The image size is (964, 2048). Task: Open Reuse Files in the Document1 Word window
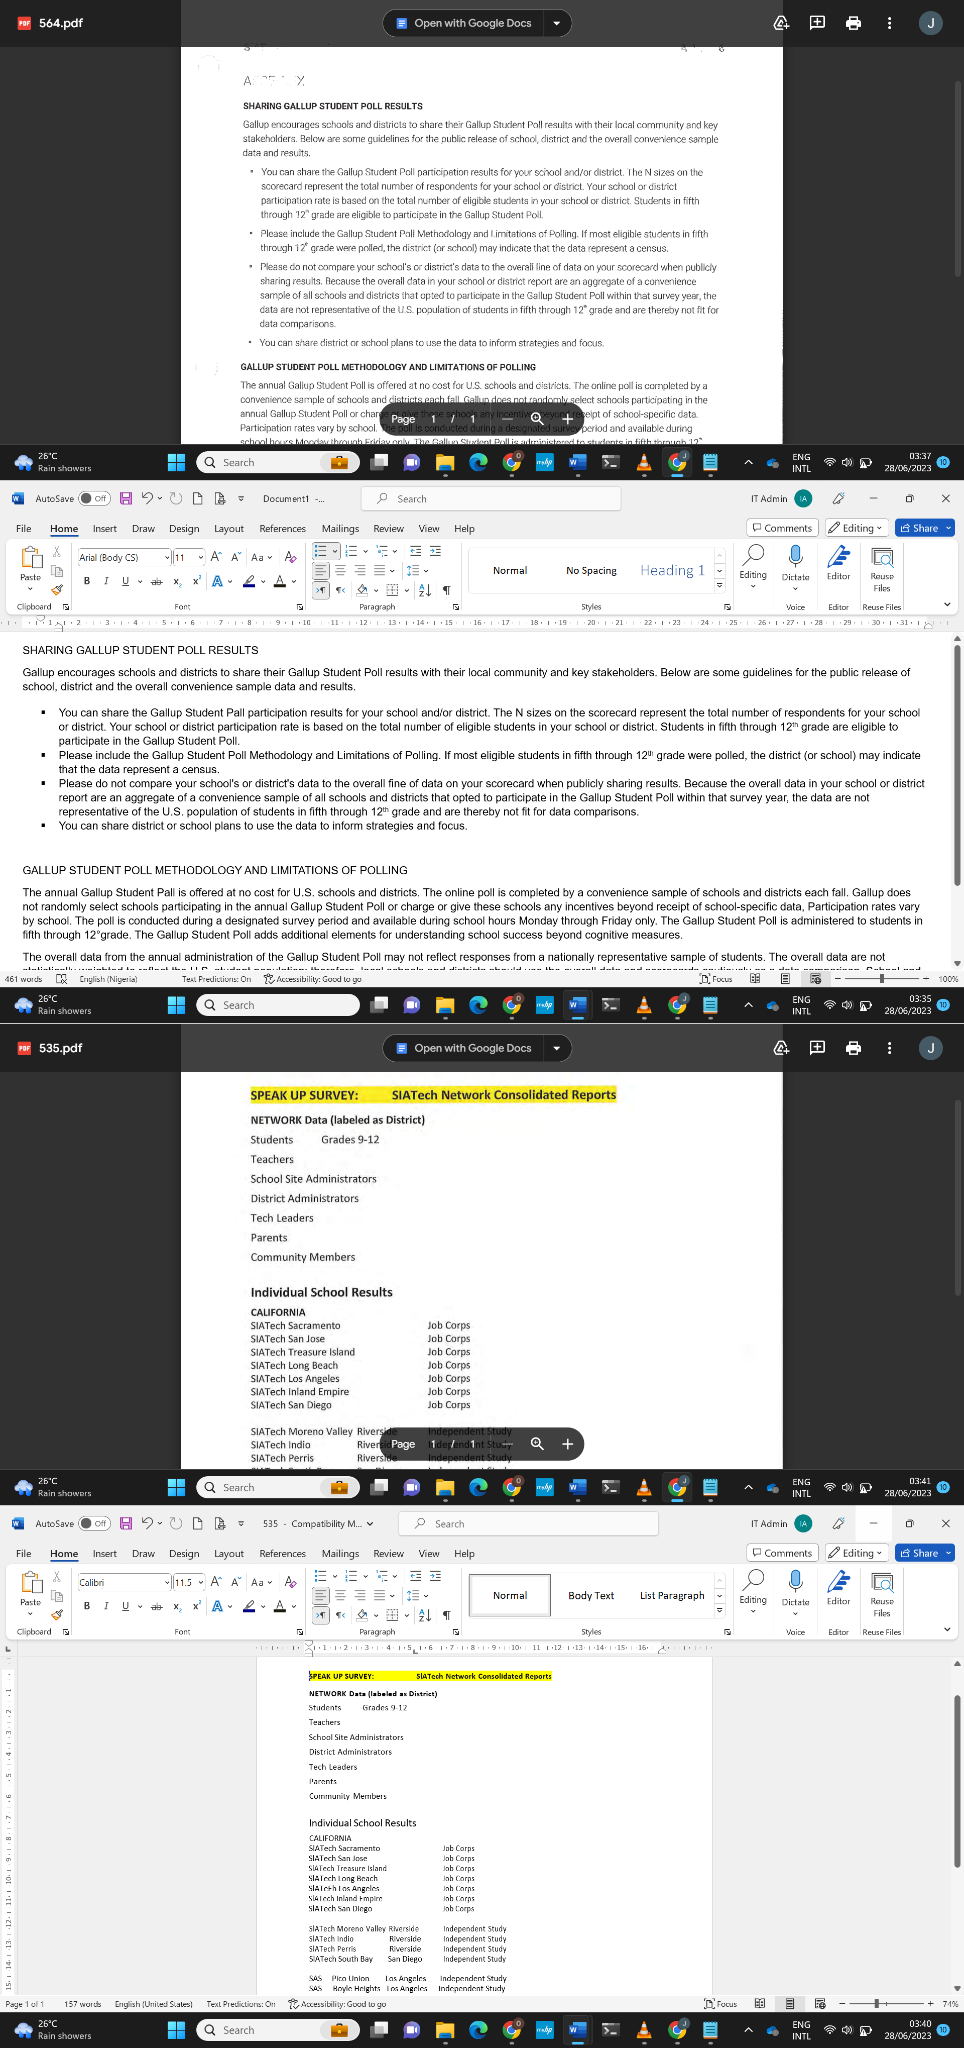[882, 570]
